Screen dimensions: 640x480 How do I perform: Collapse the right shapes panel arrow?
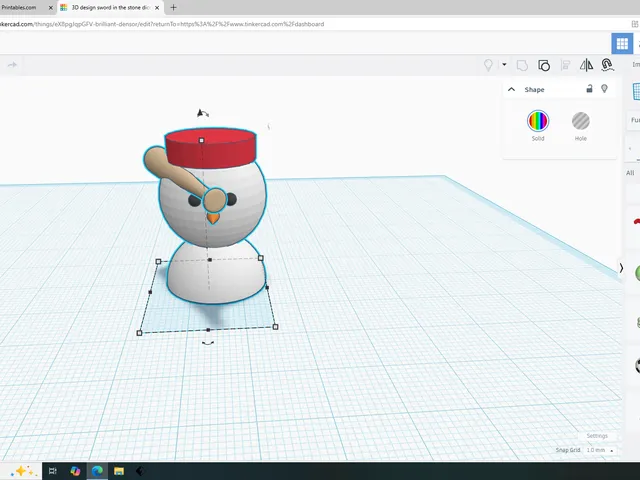(x=621, y=268)
